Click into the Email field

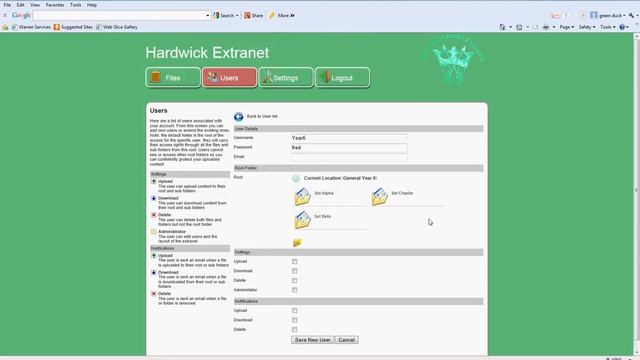[349, 157]
